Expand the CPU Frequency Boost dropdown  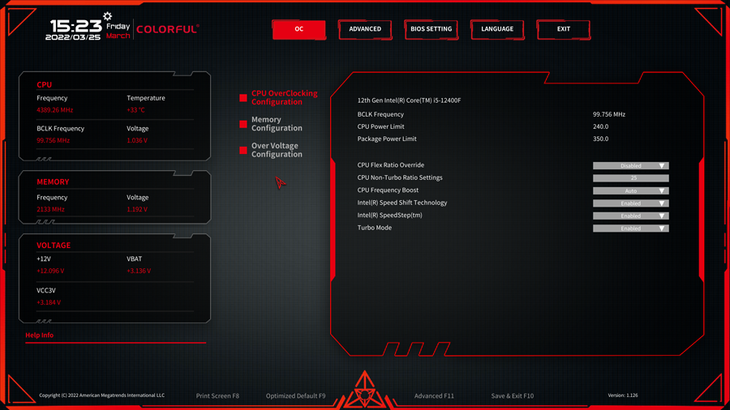630,190
